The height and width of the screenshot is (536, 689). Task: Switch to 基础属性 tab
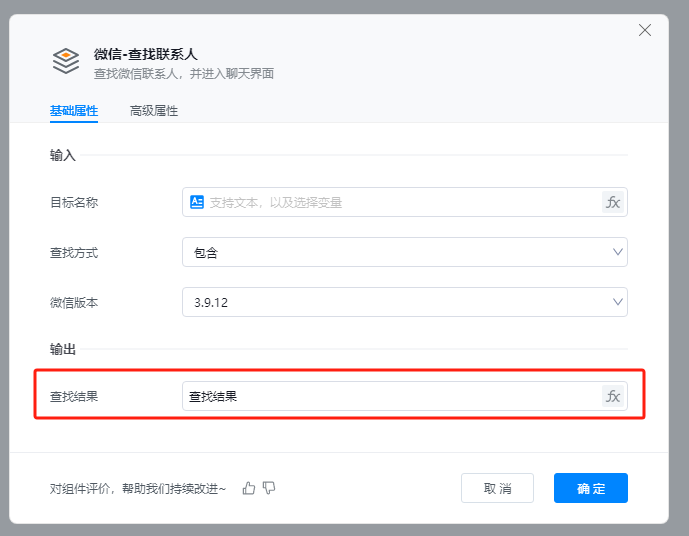pos(74,111)
